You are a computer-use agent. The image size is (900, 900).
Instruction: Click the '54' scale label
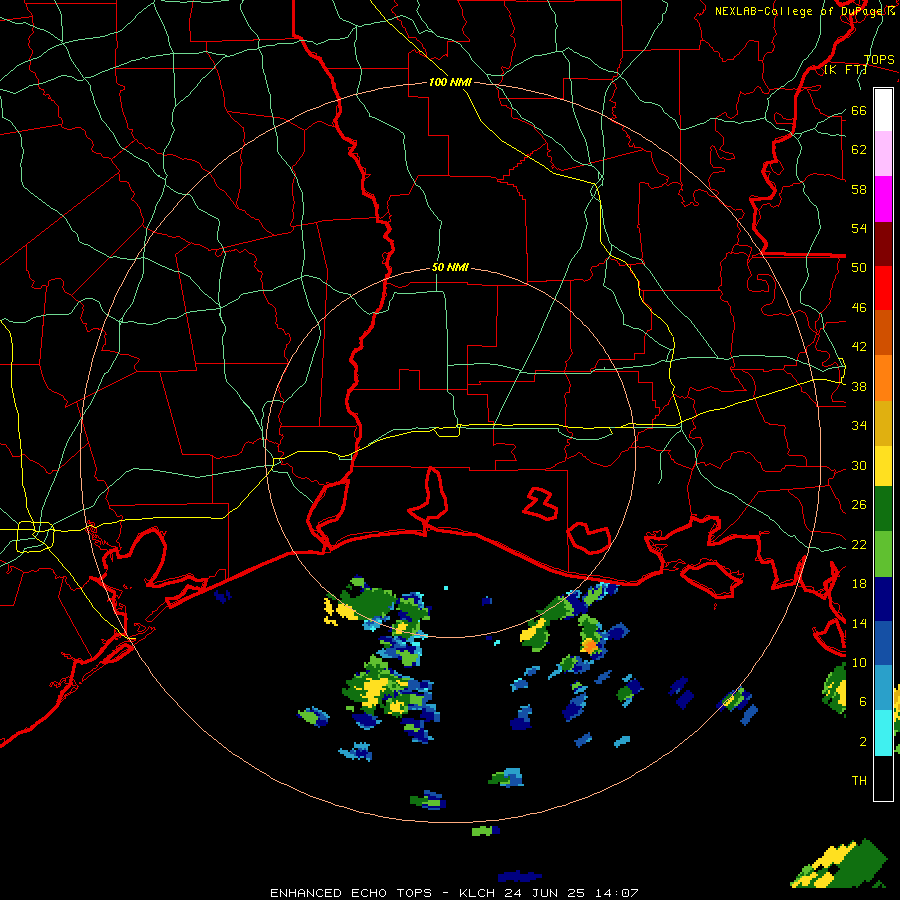[x=859, y=228]
